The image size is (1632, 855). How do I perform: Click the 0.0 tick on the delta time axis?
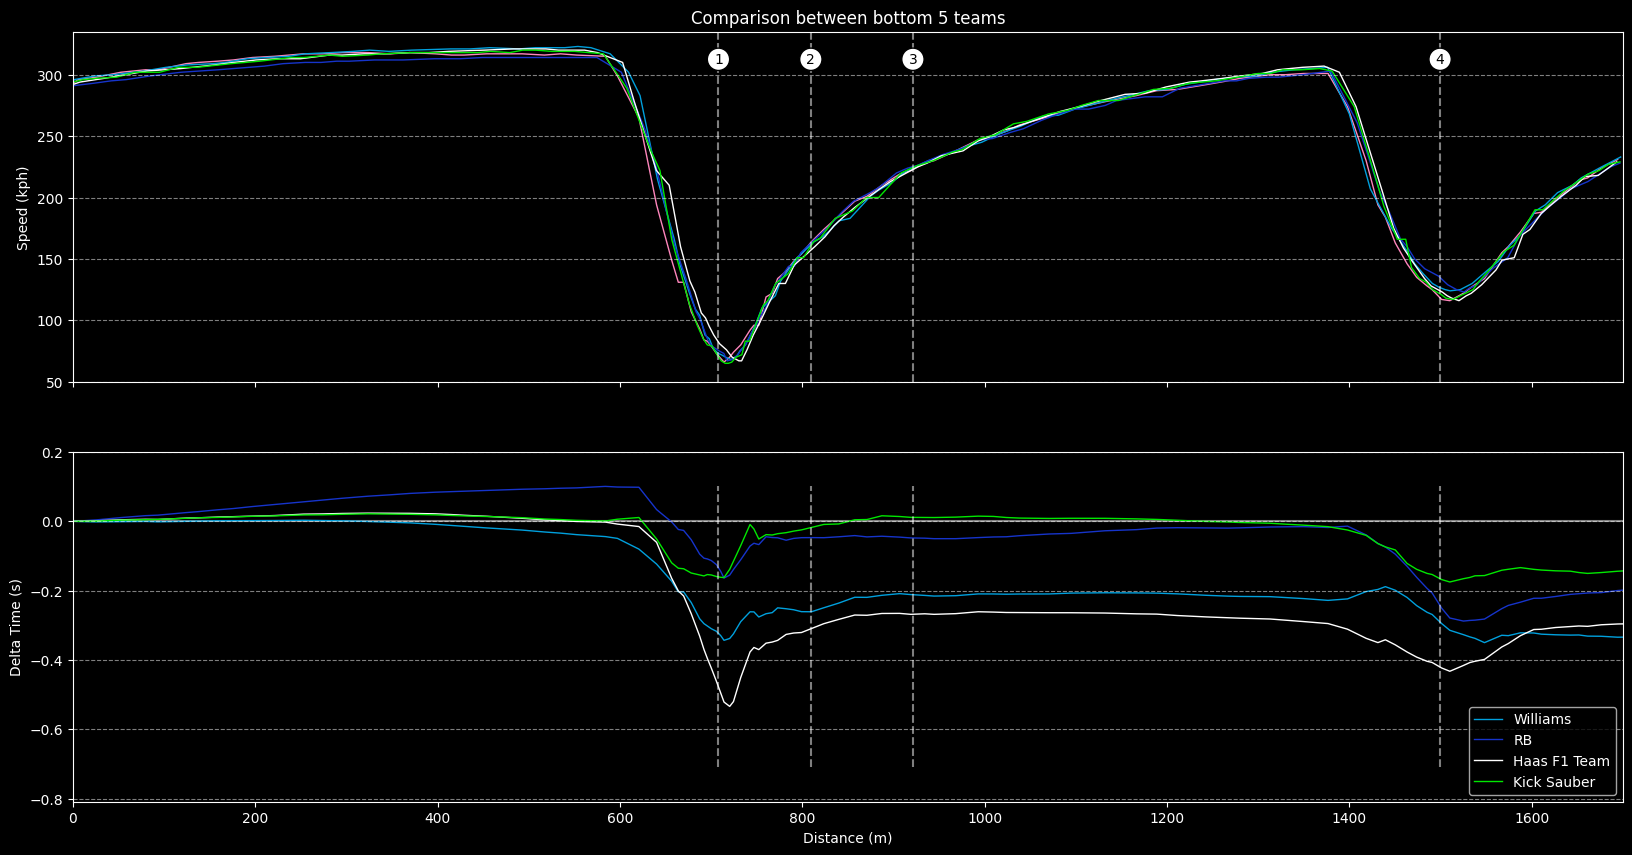coord(54,522)
